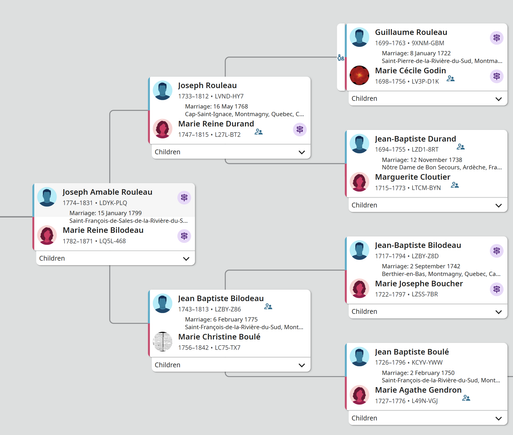The image size is (513, 435).
Task: Click couple icon next to Marie Agathe Gendron
Action: point(466,398)
